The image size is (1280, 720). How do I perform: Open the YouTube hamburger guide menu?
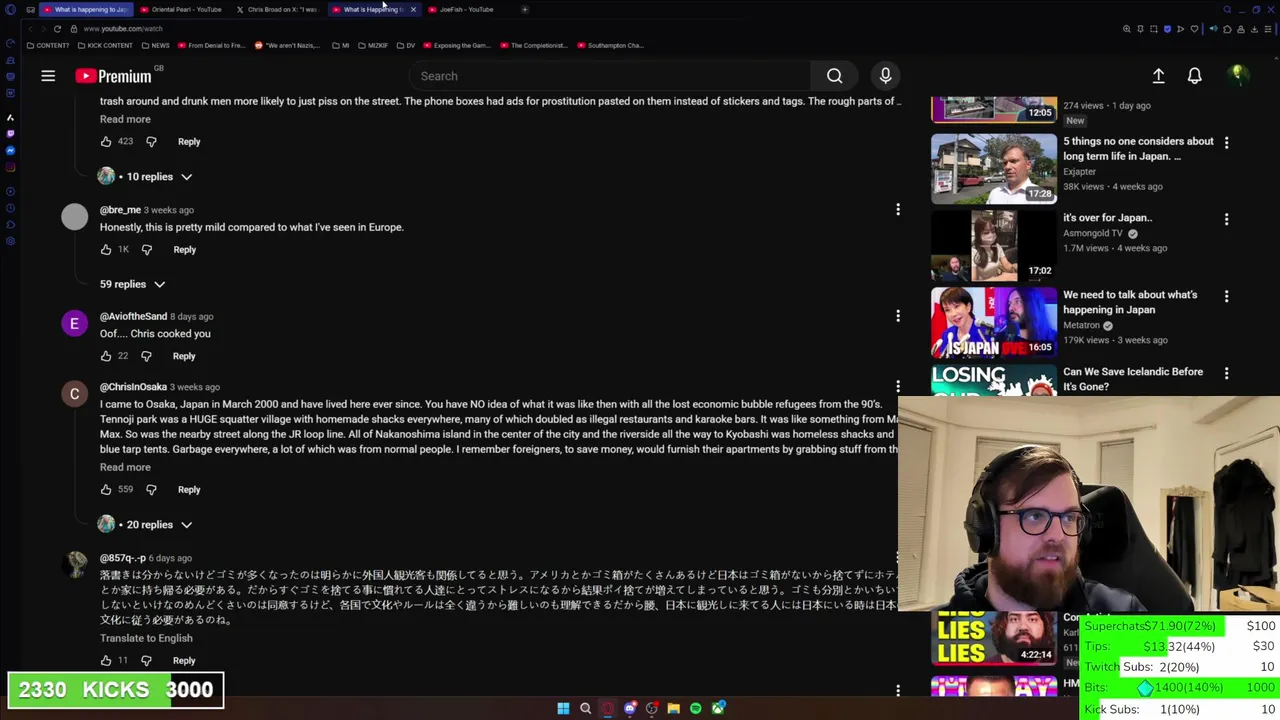tap(48, 76)
